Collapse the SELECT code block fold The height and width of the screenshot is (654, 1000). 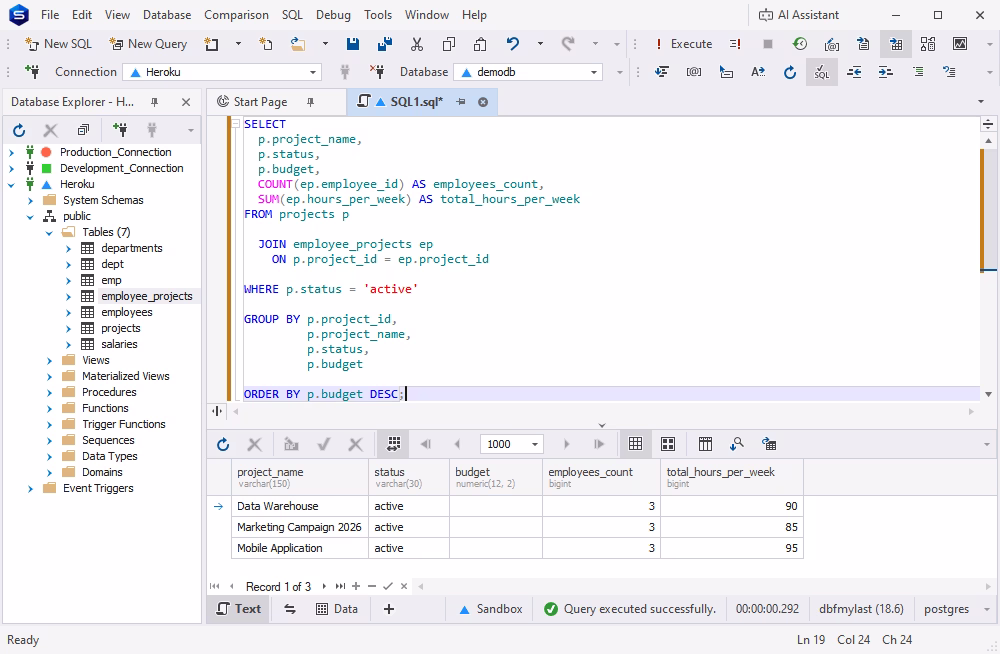pos(235,124)
